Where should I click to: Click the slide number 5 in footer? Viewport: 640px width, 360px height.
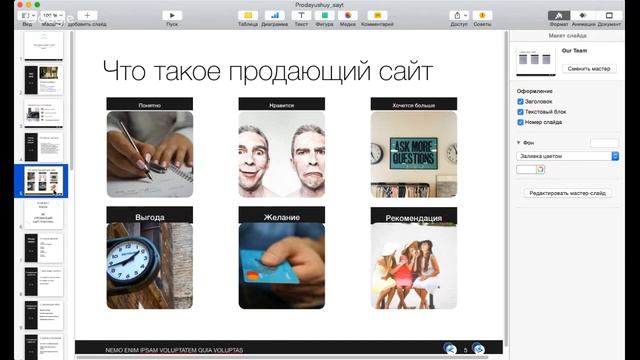tap(465, 350)
